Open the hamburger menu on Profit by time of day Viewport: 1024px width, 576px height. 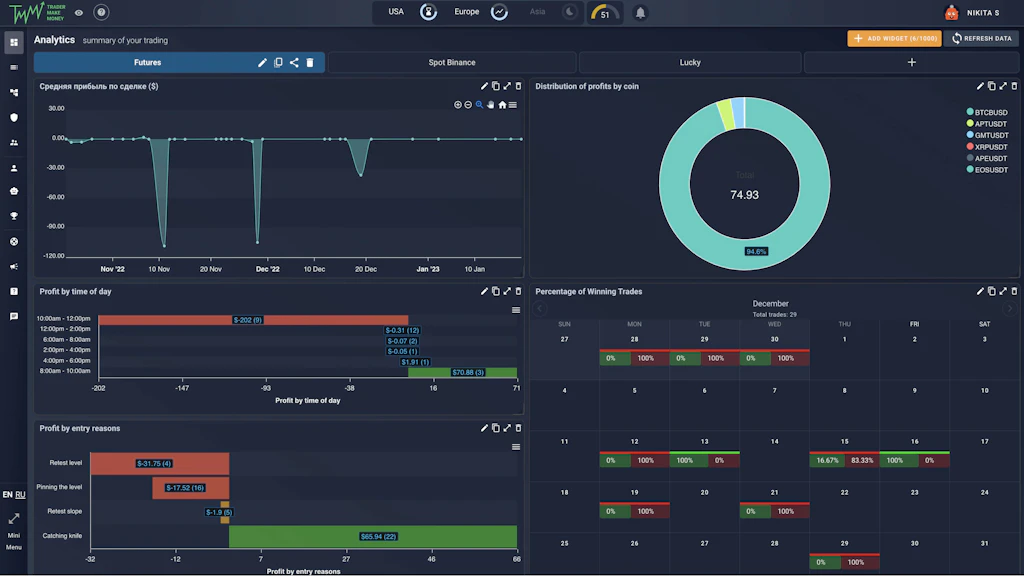[x=516, y=310]
